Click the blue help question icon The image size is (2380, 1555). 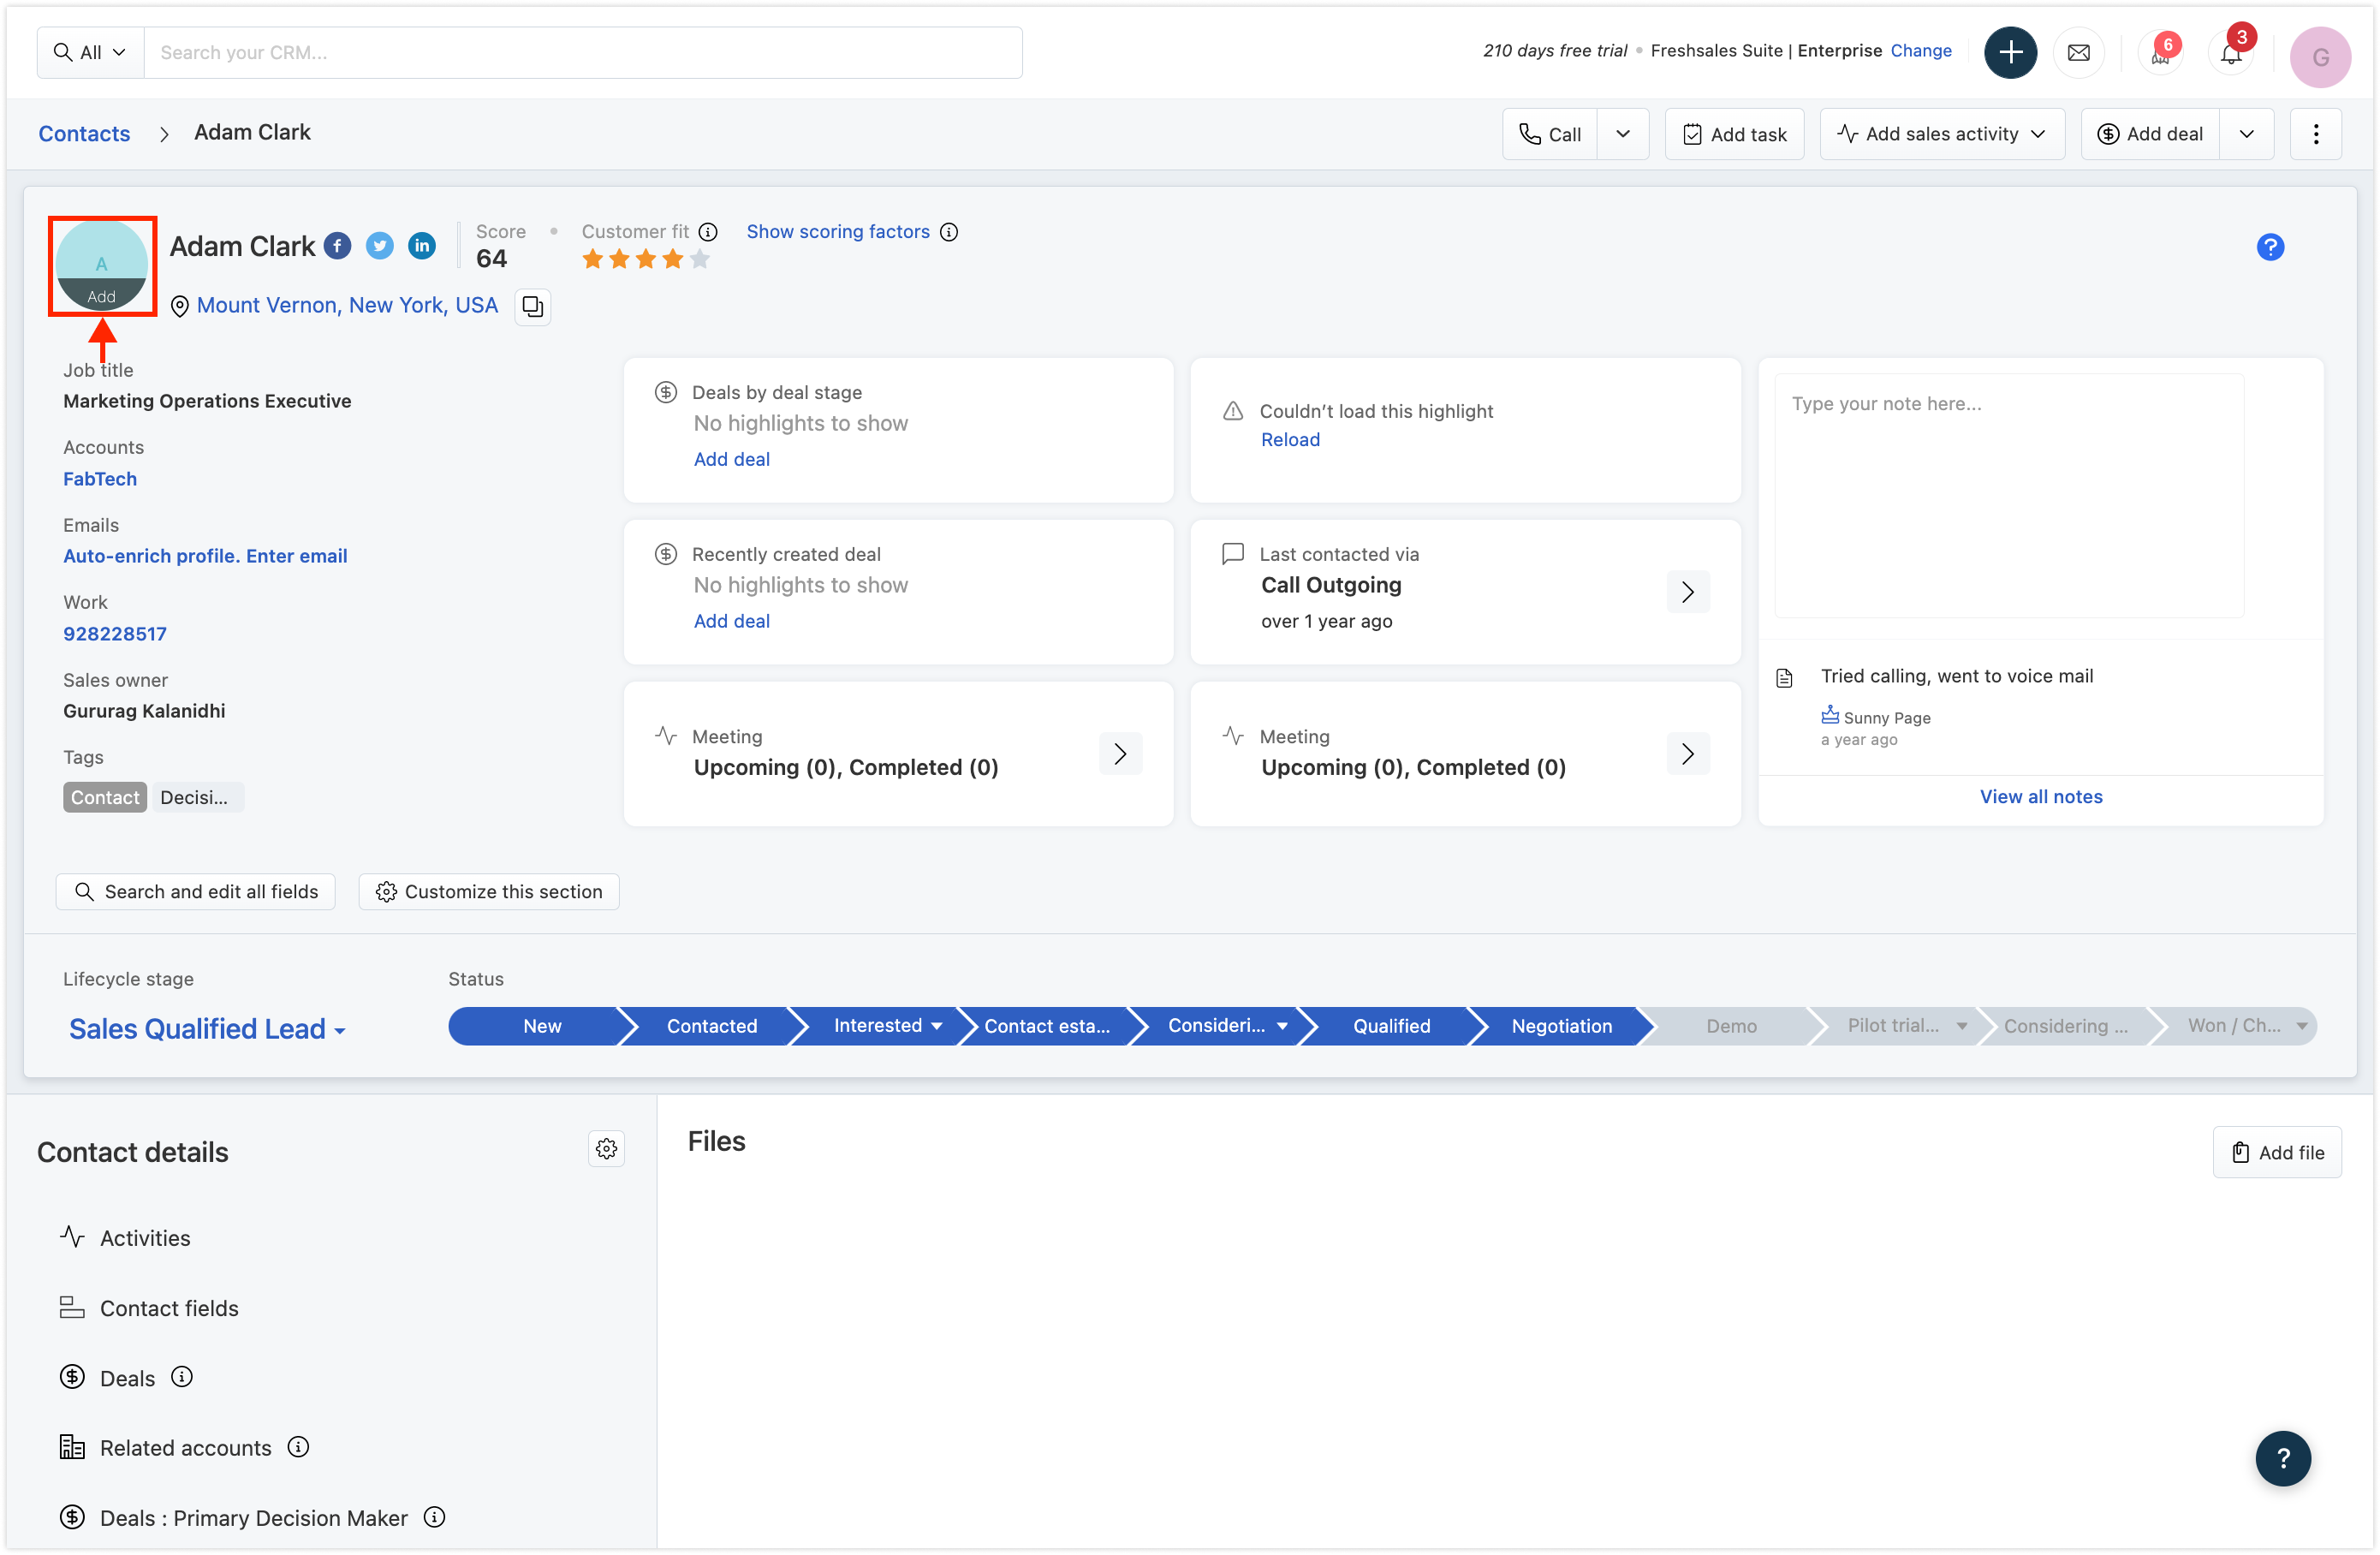coord(2270,247)
